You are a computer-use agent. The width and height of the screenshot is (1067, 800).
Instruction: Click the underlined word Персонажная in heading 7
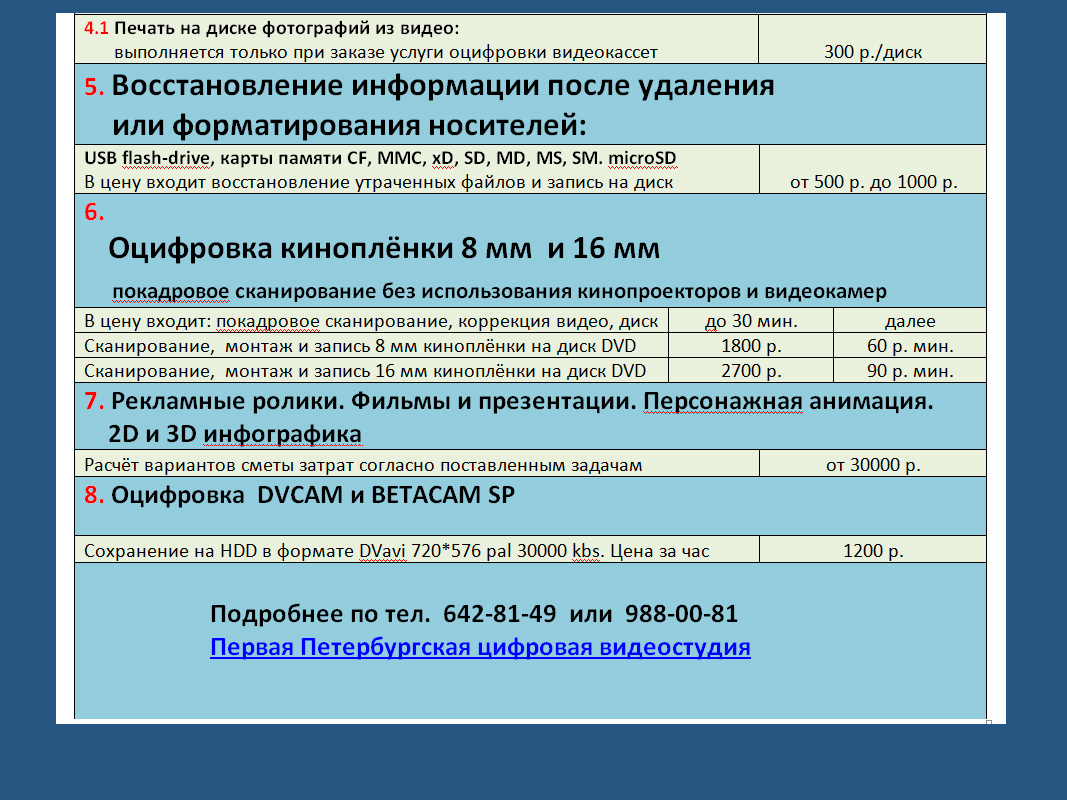[722, 402]
